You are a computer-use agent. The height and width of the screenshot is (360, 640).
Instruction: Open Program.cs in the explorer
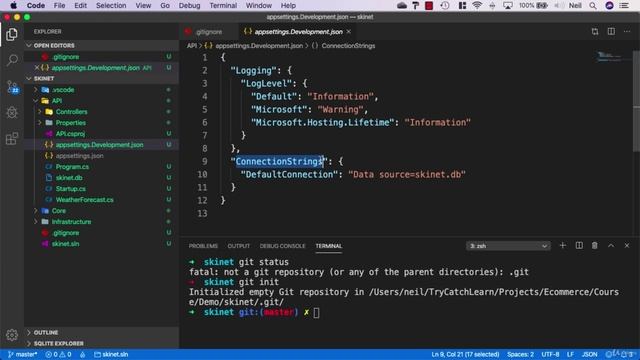click(72, 167)
